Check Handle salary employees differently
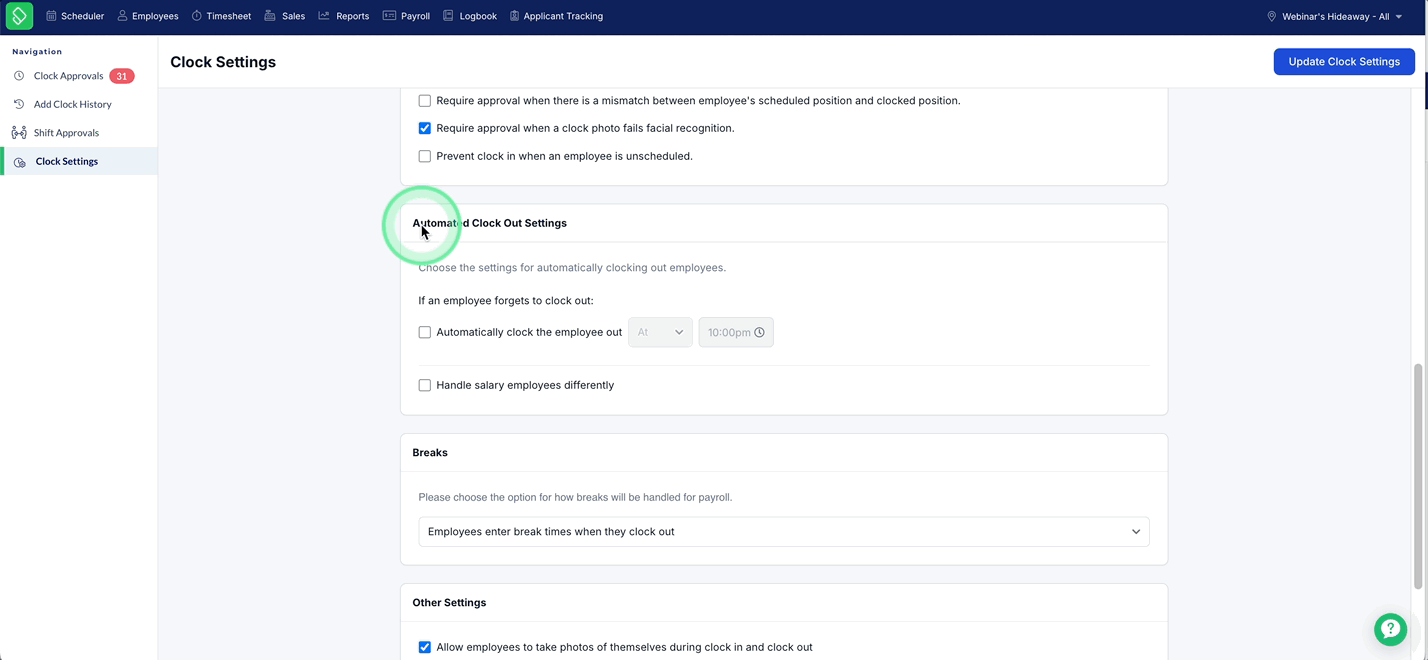This screenshot has height=660, width=1428. tap(425, 385)
